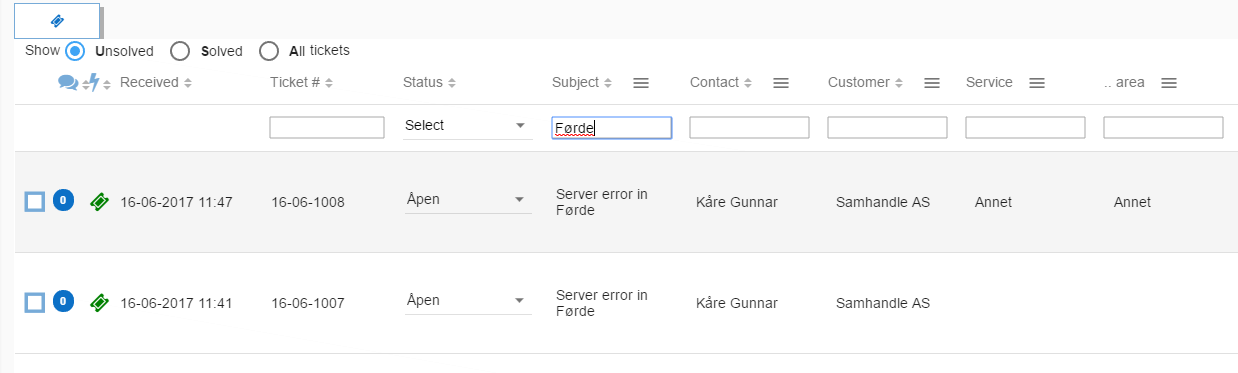Focus the Ticket # filter field

coord(327,127)
